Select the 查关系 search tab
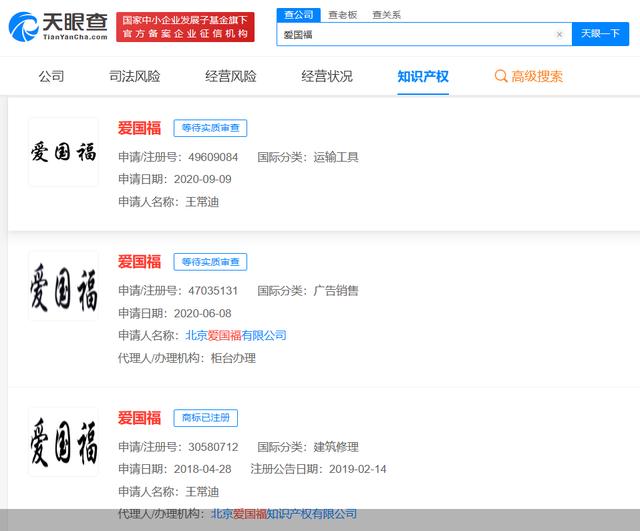 387,15
